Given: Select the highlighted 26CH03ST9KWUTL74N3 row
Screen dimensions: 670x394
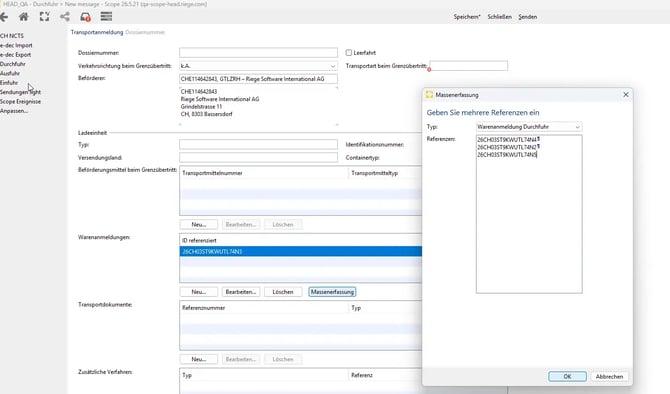Looking at the screenshot, I should pyautogui.click(x=301, y=252).
